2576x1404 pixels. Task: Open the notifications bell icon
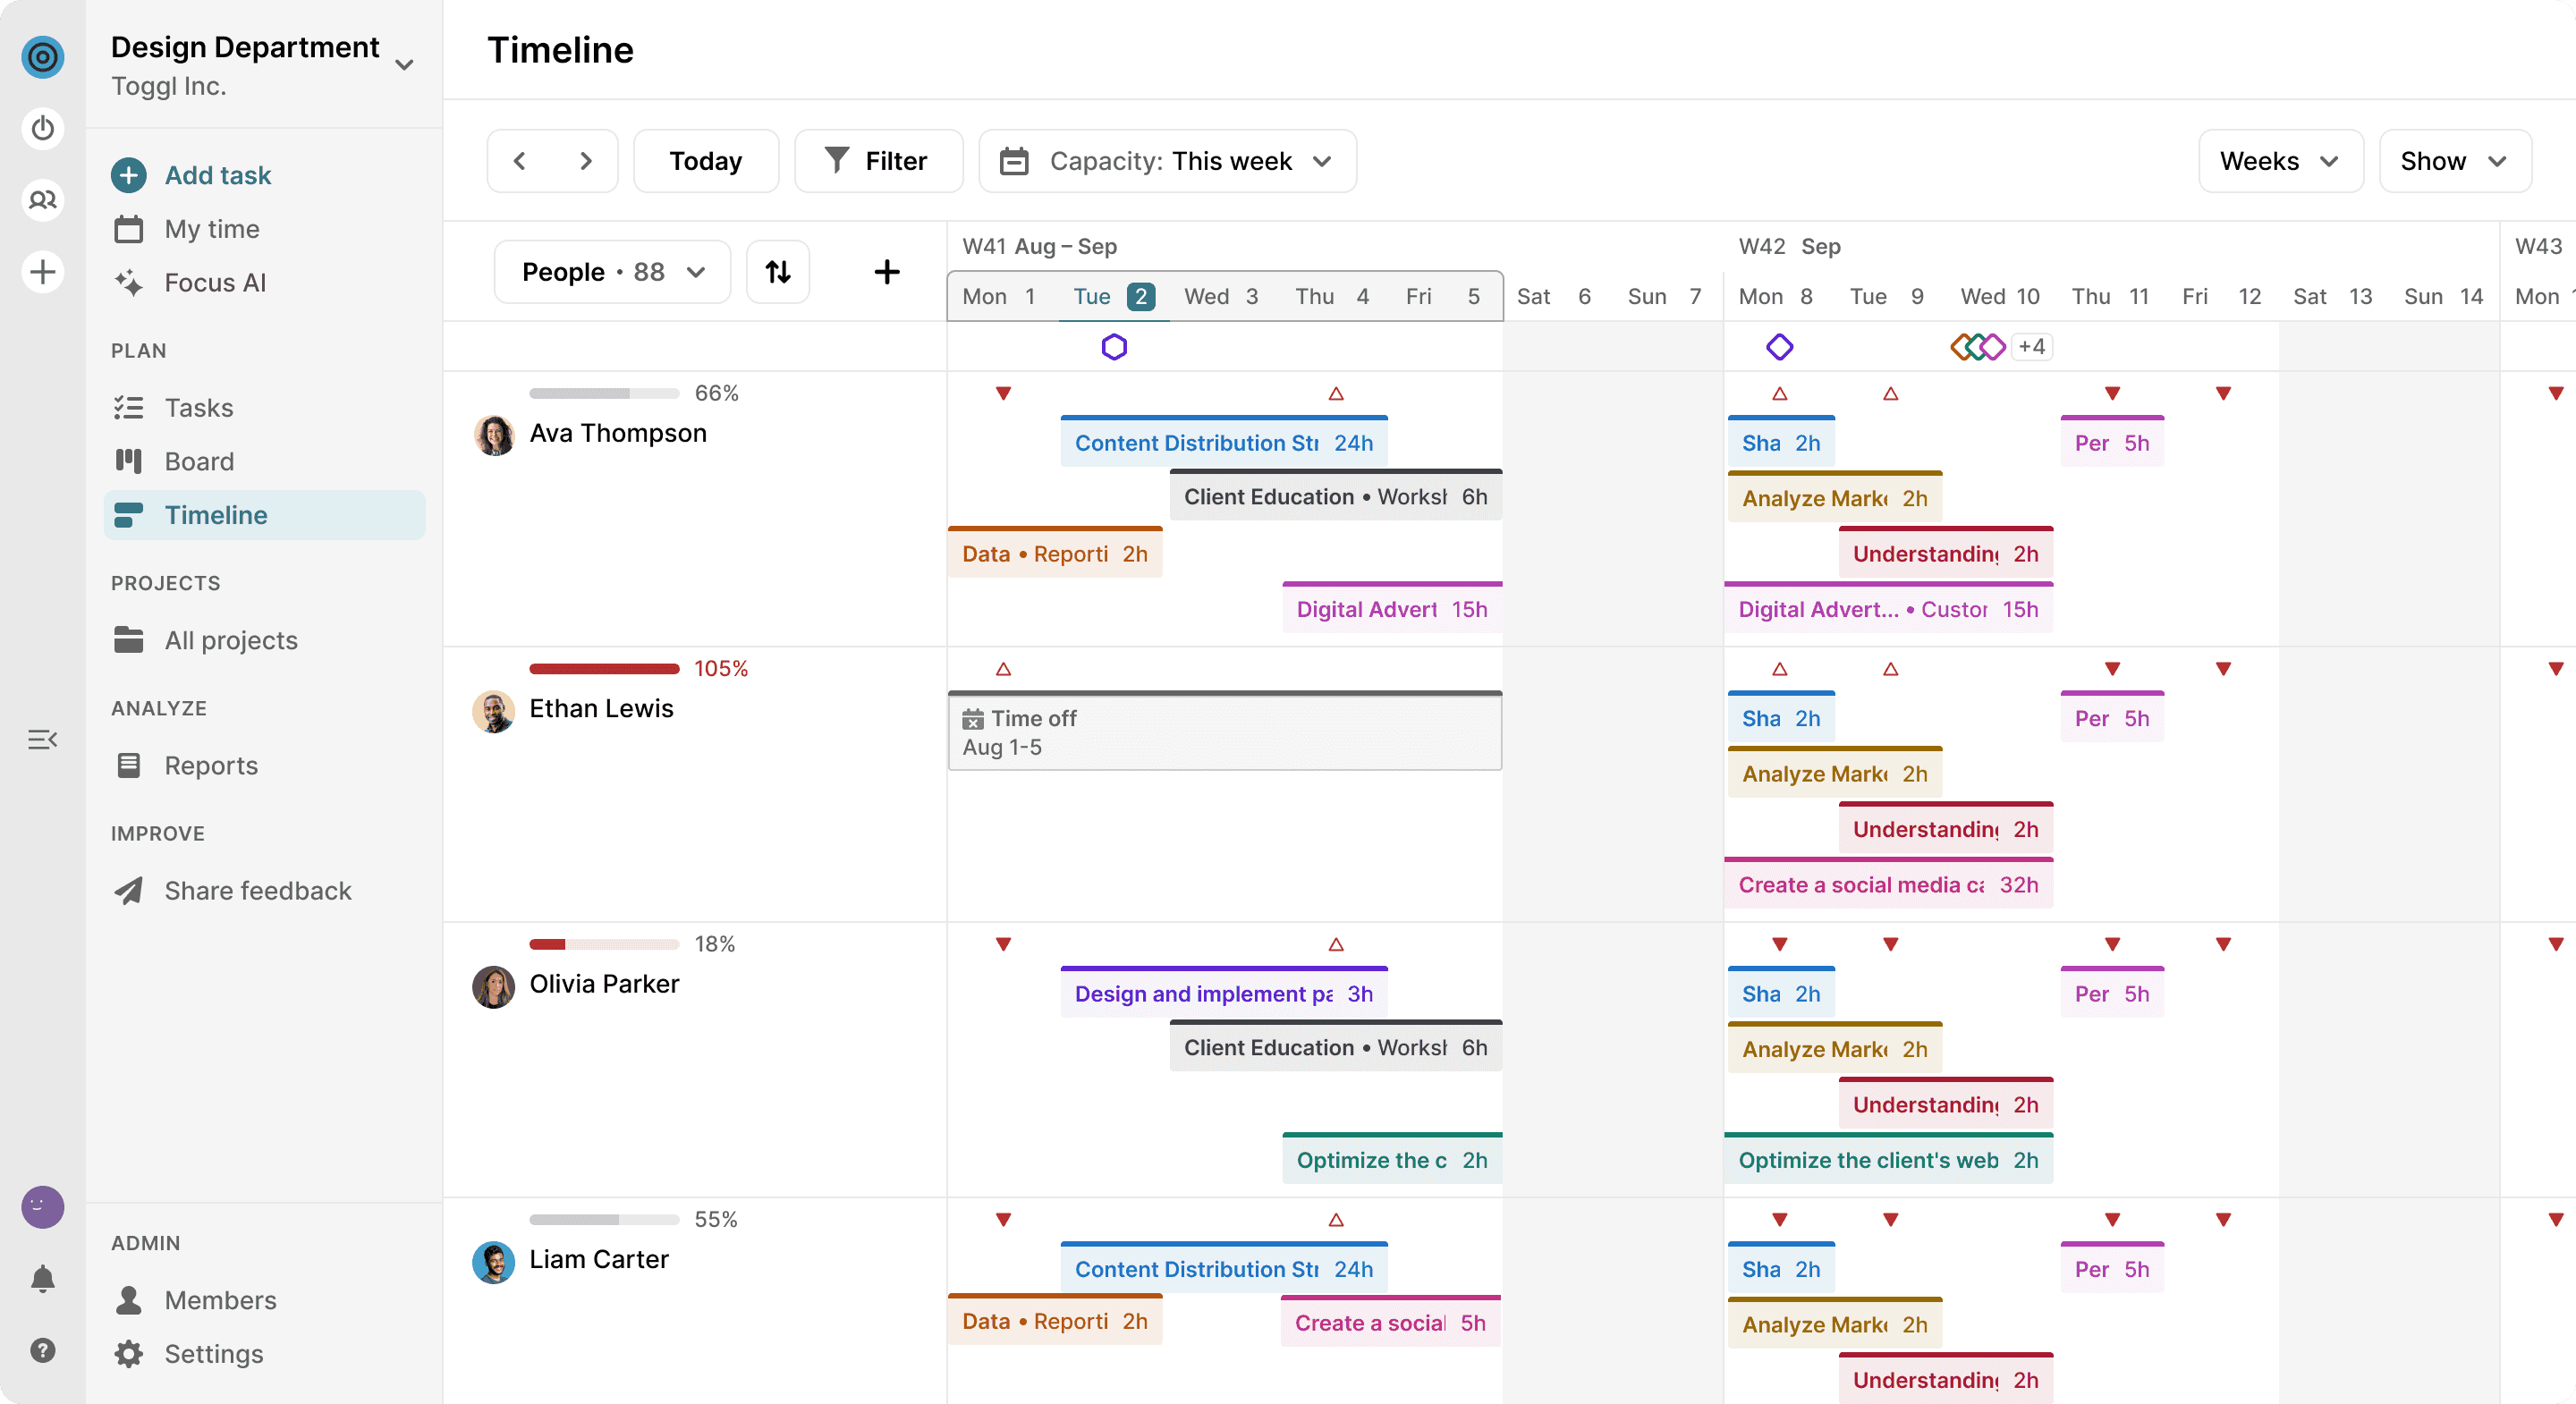tap(42, 1278)
